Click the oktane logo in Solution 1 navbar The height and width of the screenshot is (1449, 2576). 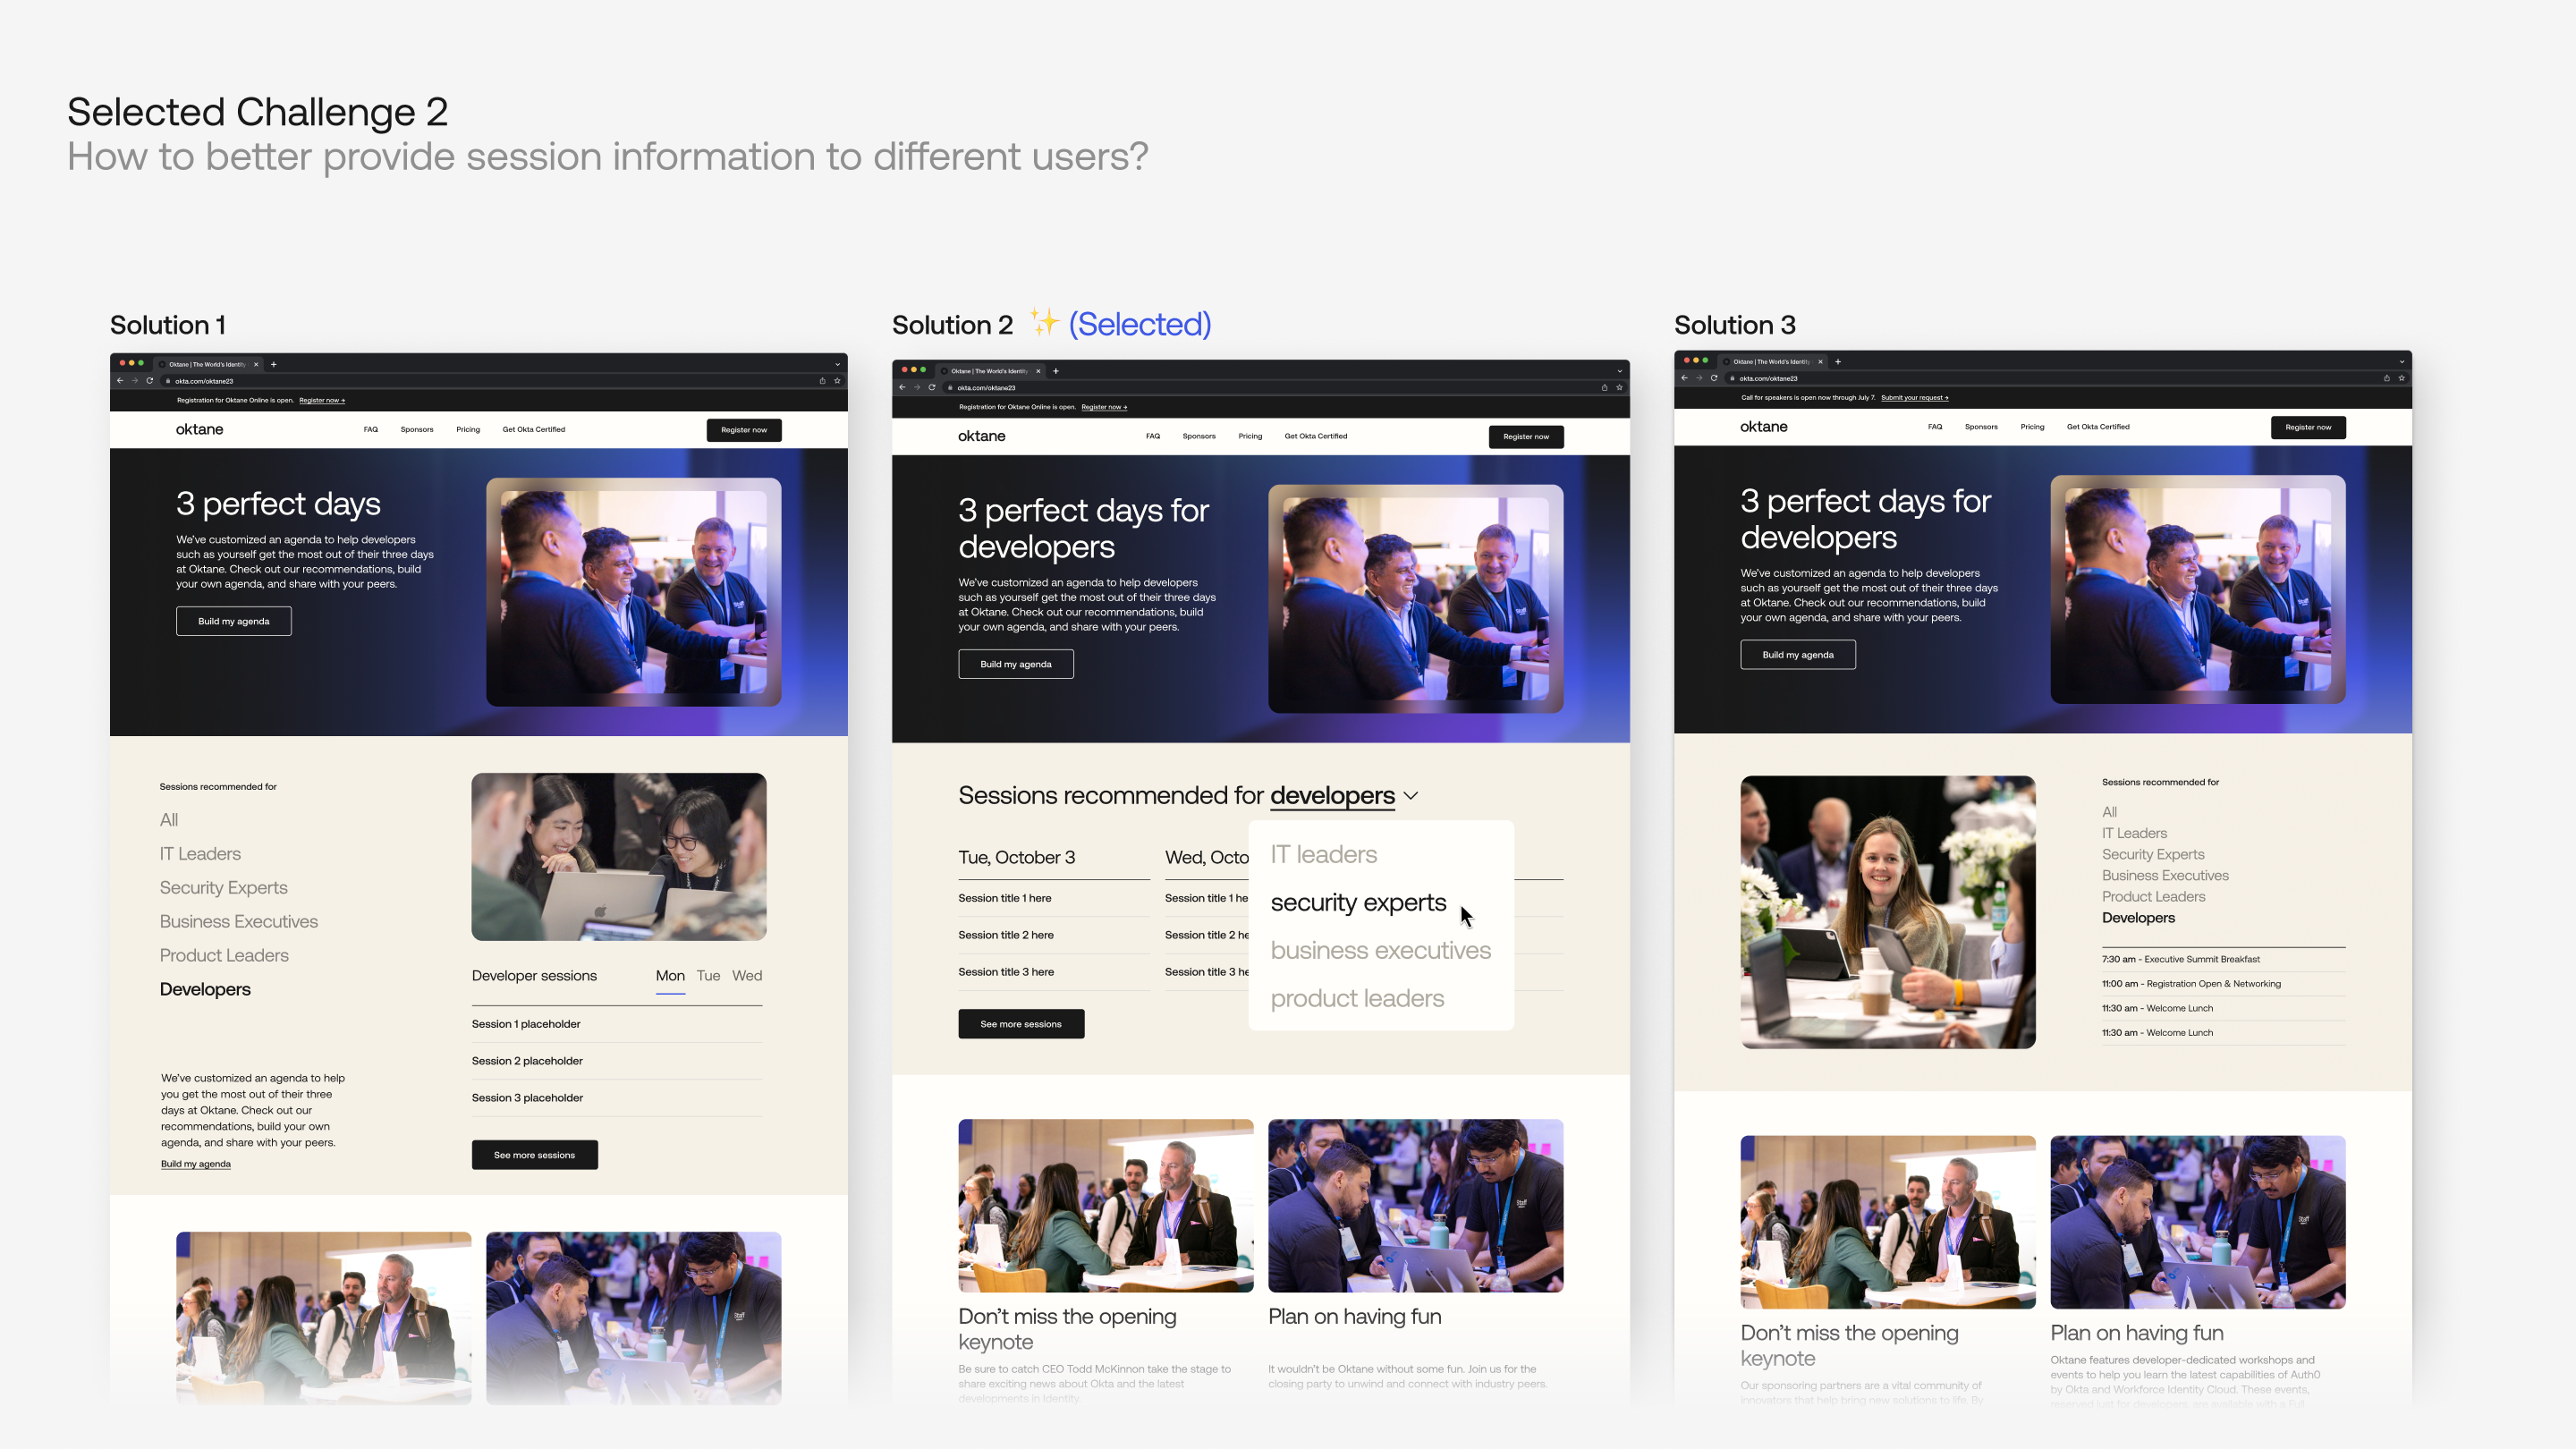pyautogui.click(x=199, y=429)
